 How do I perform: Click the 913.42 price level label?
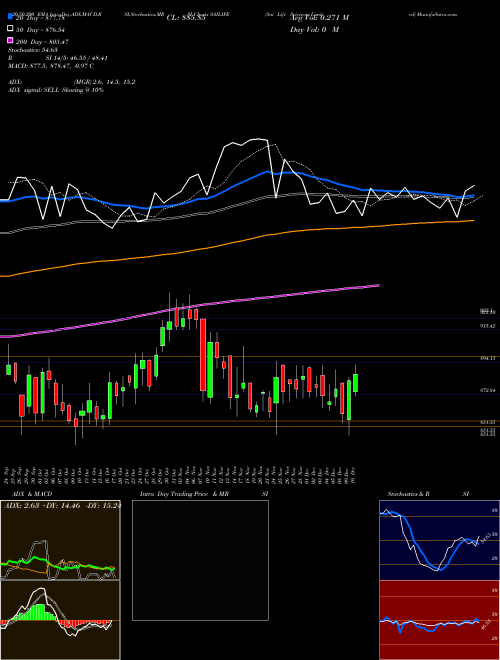pyautogui.click(x=487, y=326)
